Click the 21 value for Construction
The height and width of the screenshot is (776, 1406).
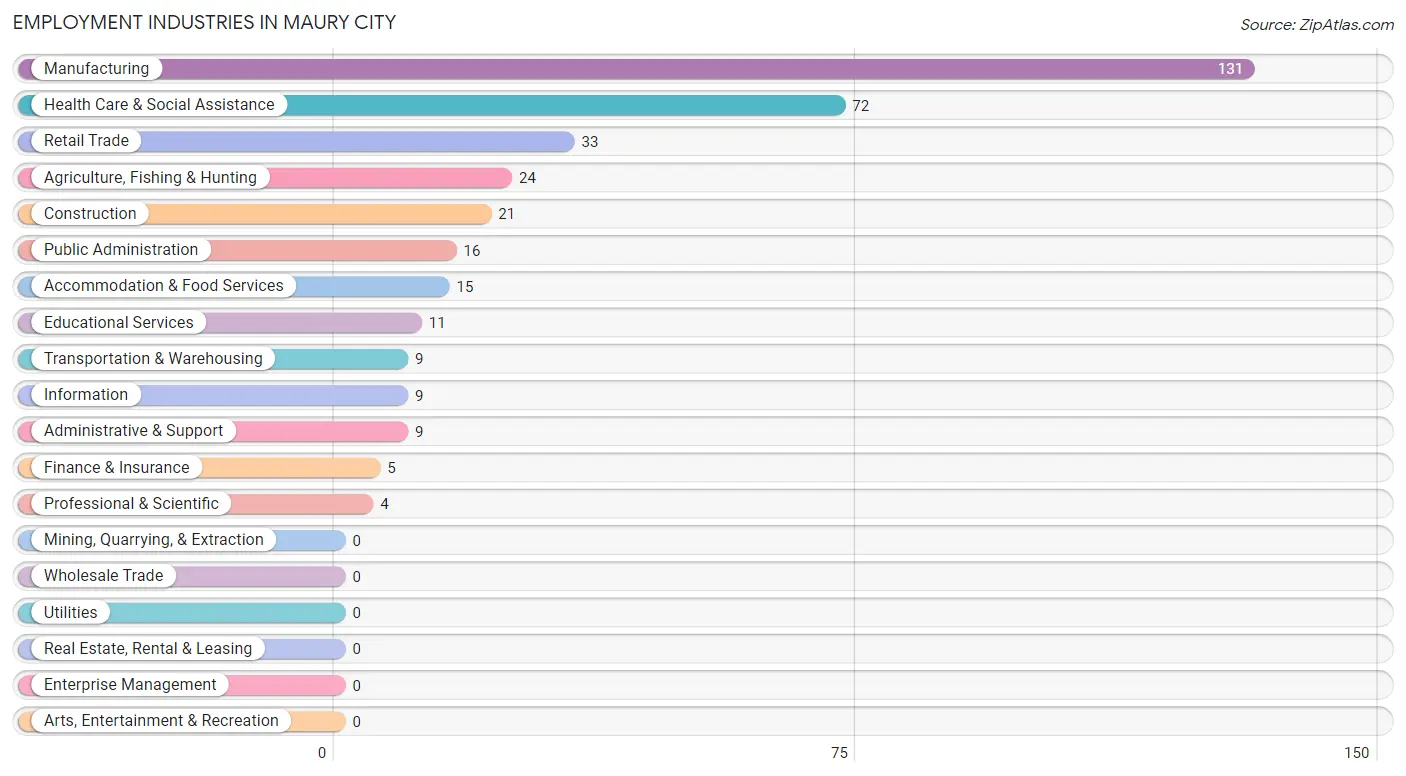point(507,214)
